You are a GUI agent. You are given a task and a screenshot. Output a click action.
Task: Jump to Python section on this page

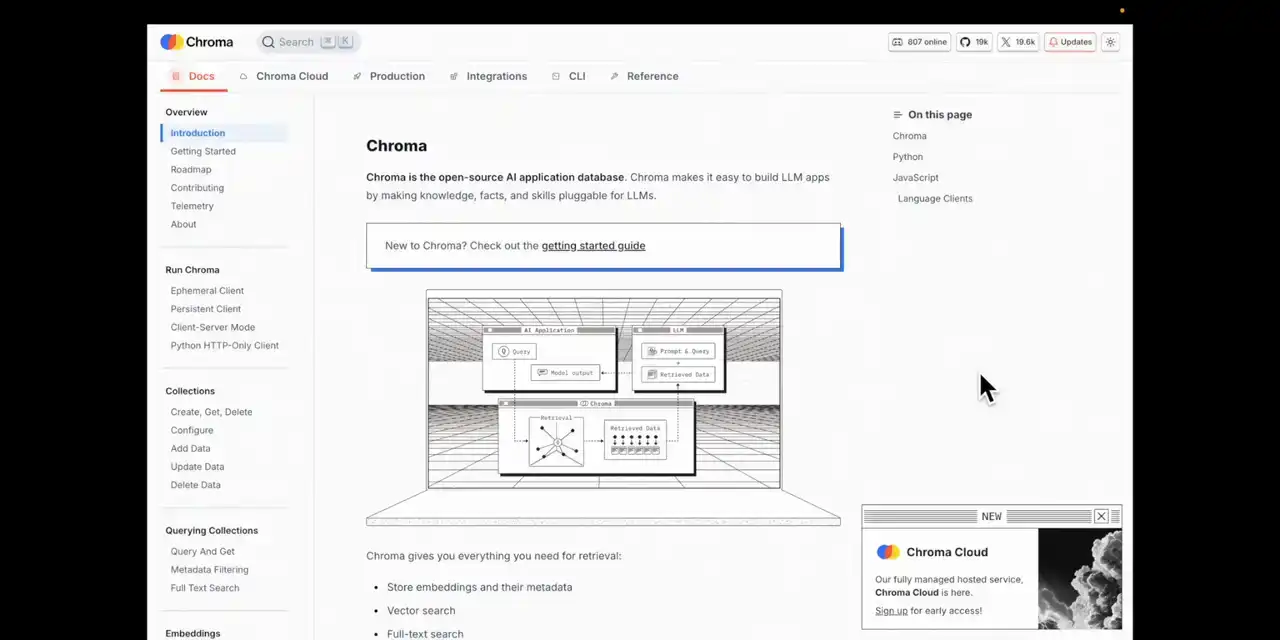908,157
